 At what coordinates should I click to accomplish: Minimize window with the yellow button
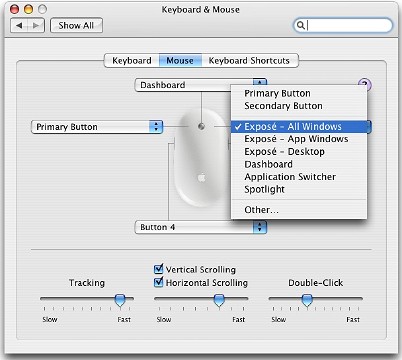tap(28, 9)
